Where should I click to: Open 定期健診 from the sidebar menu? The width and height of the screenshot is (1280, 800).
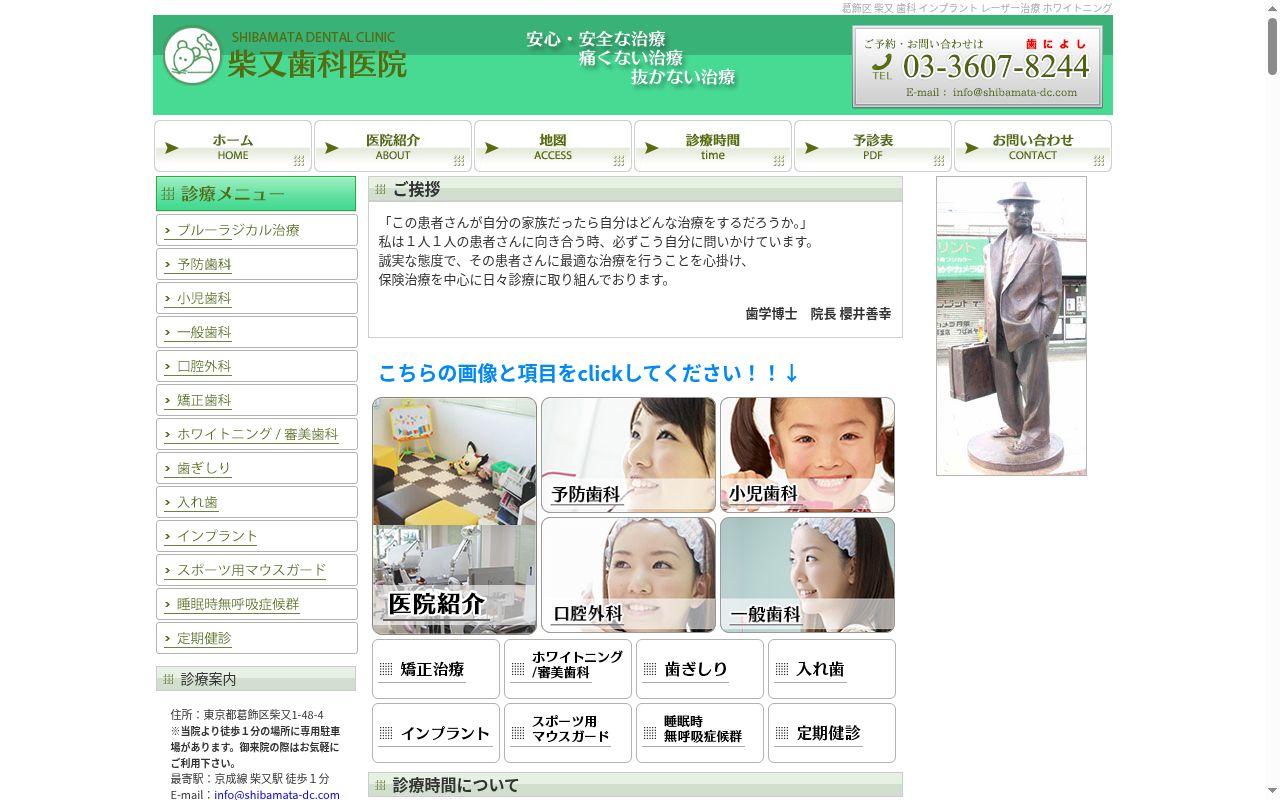pos(257,638)
